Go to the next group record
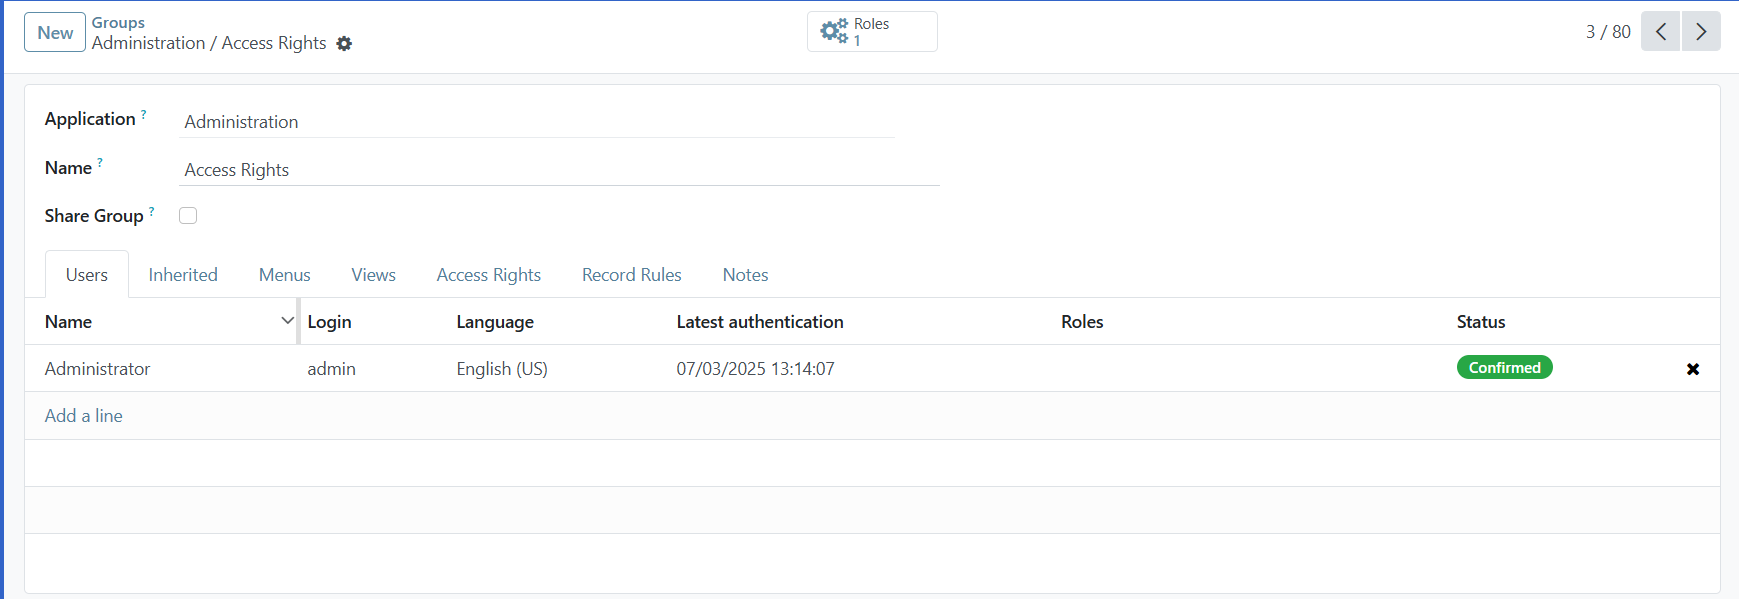 click(x=1701, y=32)
